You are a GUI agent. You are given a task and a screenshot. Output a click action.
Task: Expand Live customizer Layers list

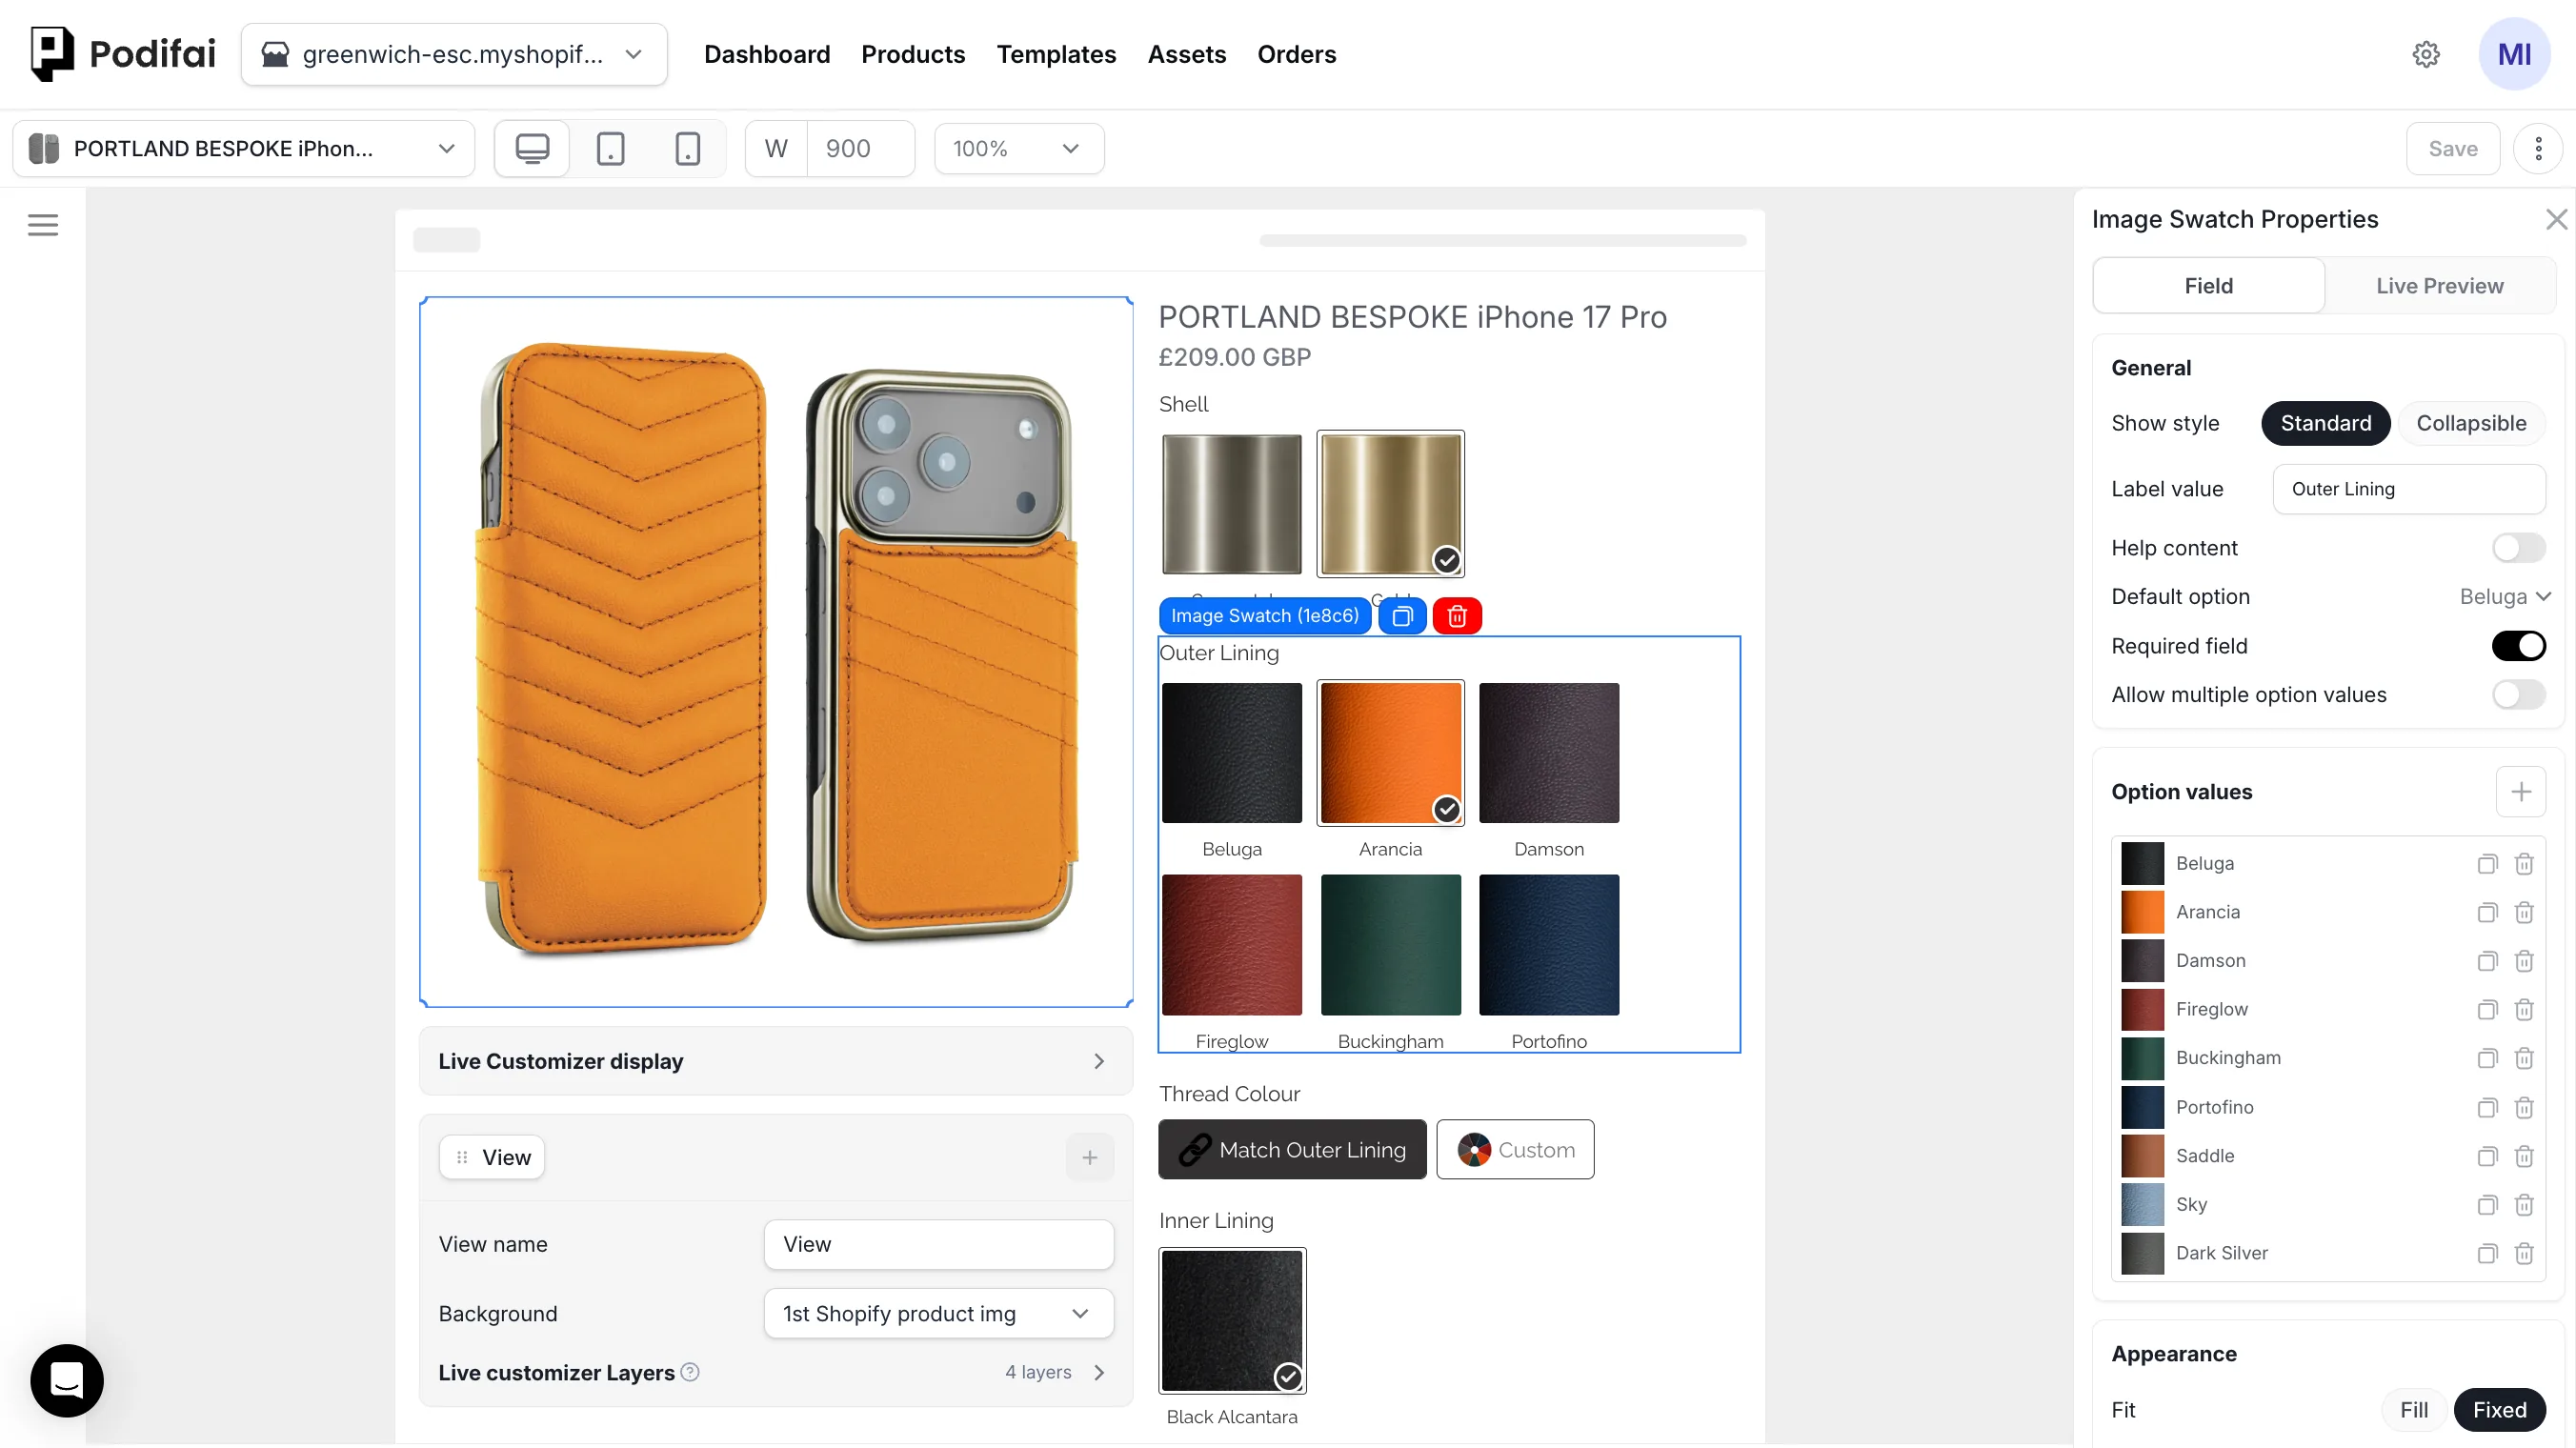pos(1099,1373)
